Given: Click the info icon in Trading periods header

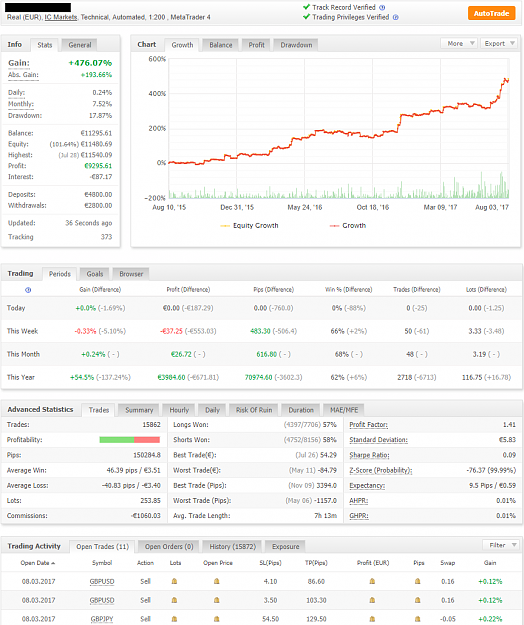Looking at the screenshot, I should click(x=28, y=290).
